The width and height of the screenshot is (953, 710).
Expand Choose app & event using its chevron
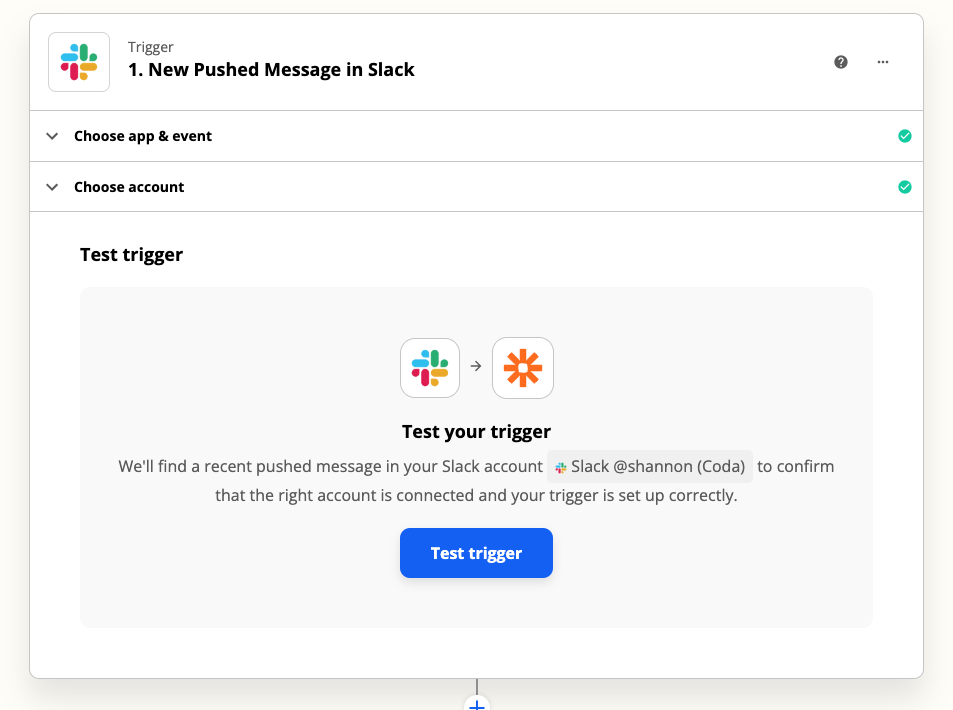pyautogui.click(x=53, y=136)
